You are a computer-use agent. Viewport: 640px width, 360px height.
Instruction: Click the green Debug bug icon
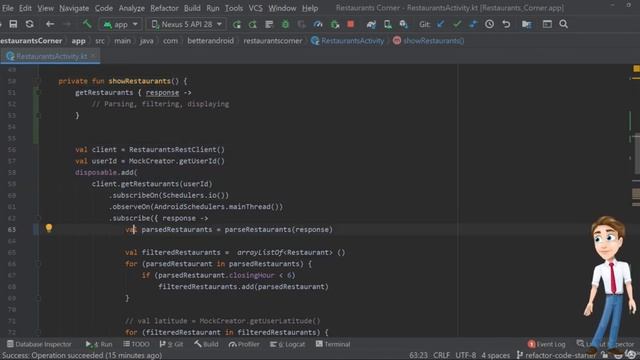285,24
